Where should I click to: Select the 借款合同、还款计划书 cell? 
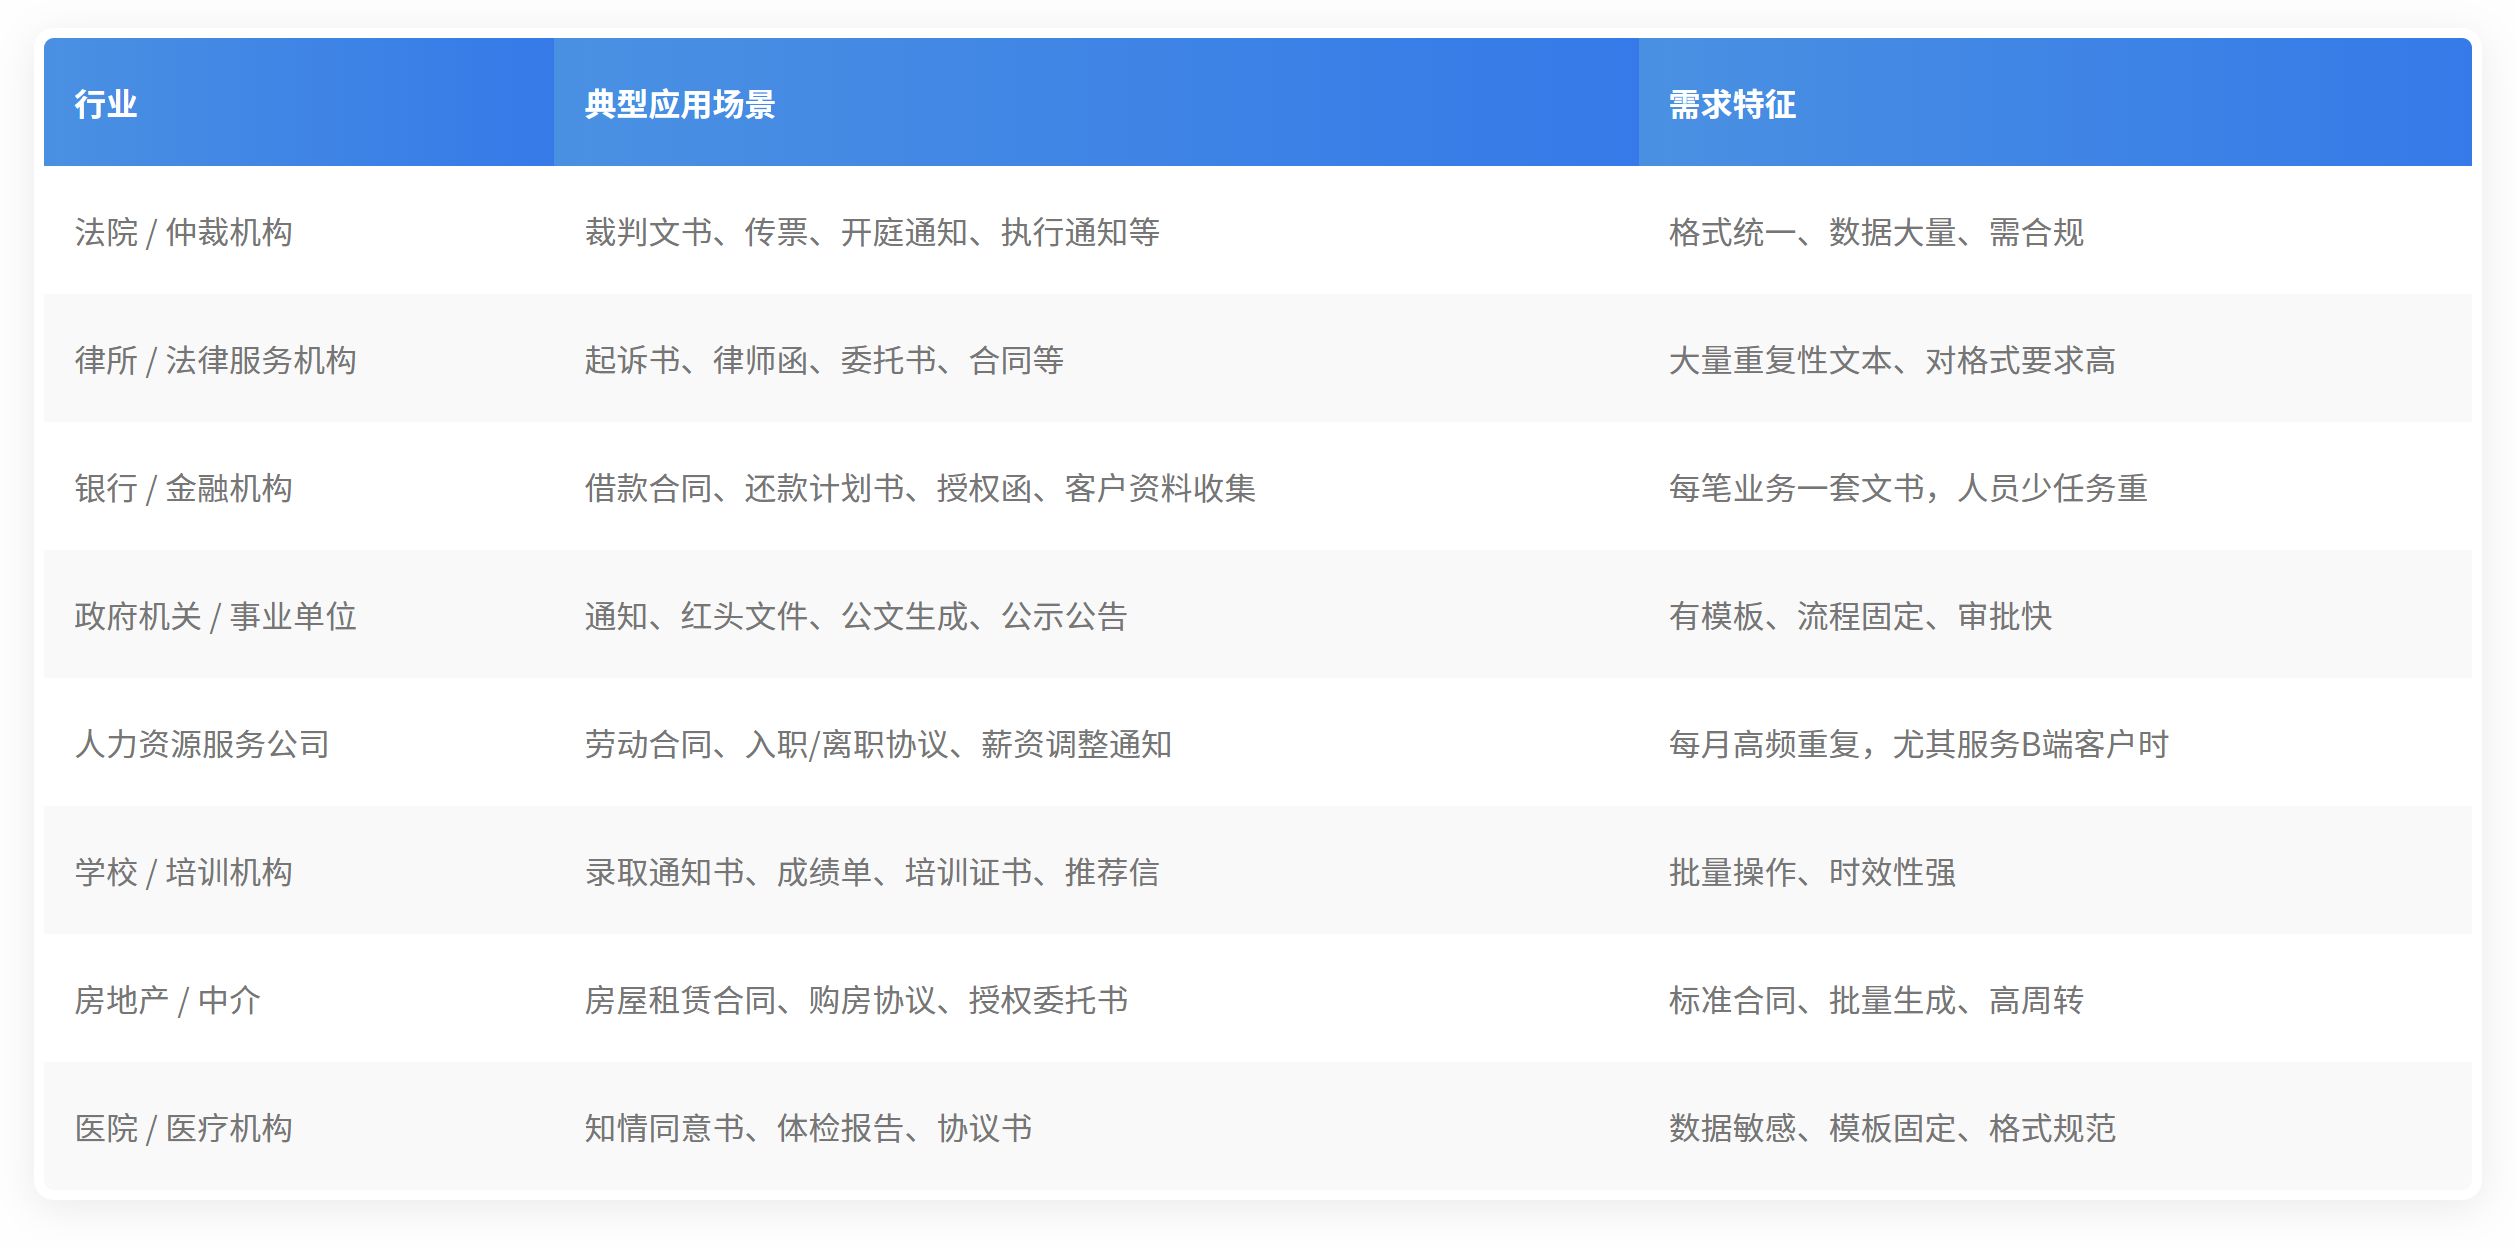[920, 488]
